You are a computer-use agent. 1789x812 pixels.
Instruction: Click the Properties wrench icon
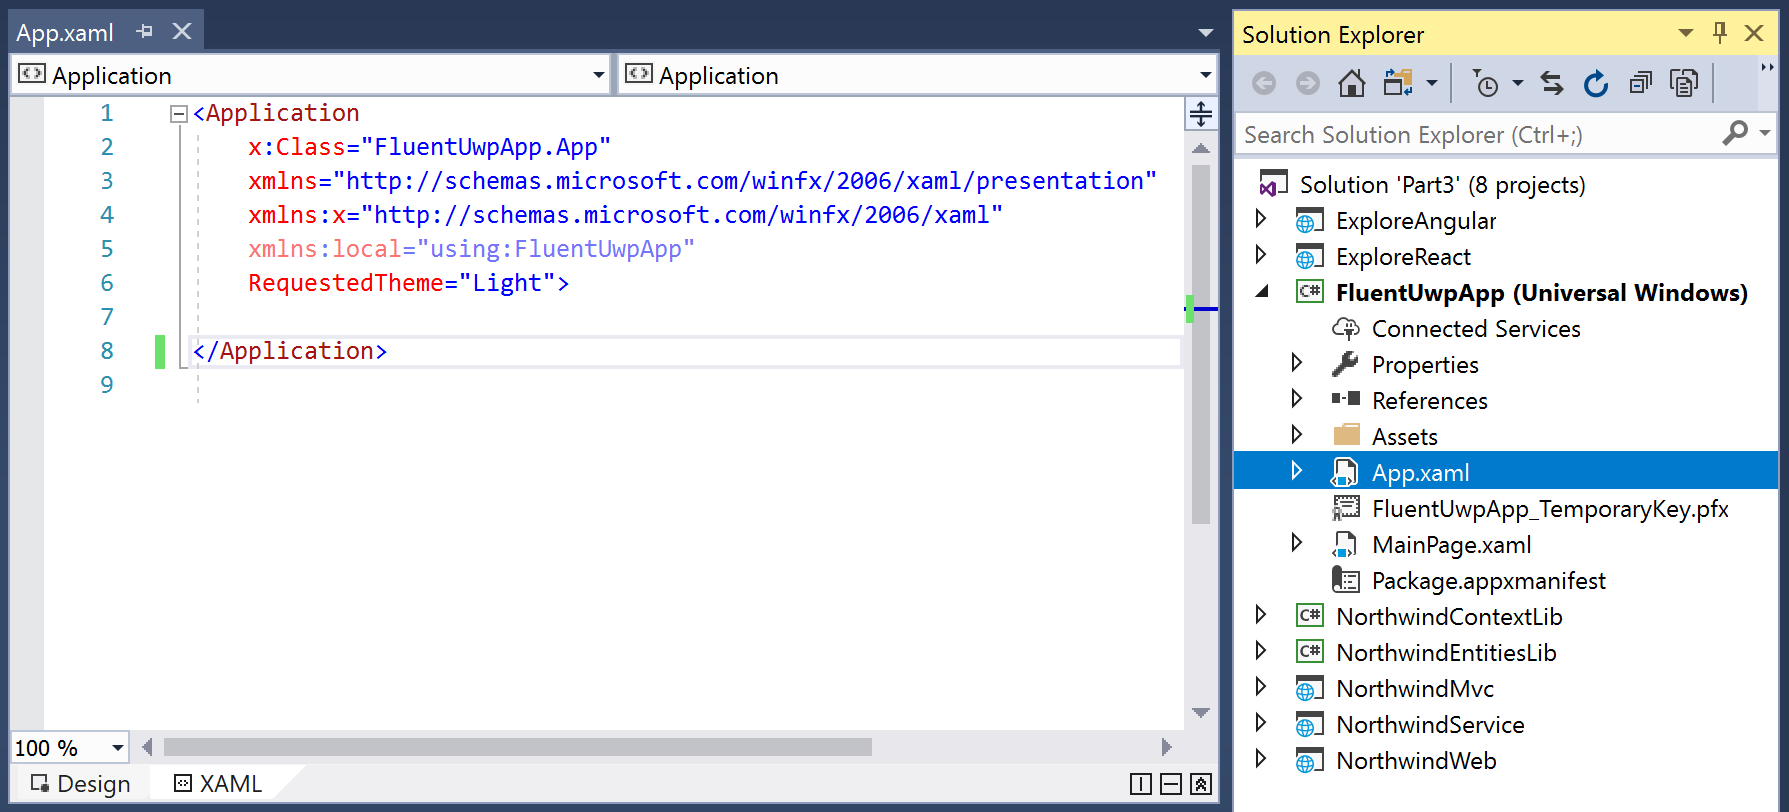pyautogui.click(x=1346, y=364)
